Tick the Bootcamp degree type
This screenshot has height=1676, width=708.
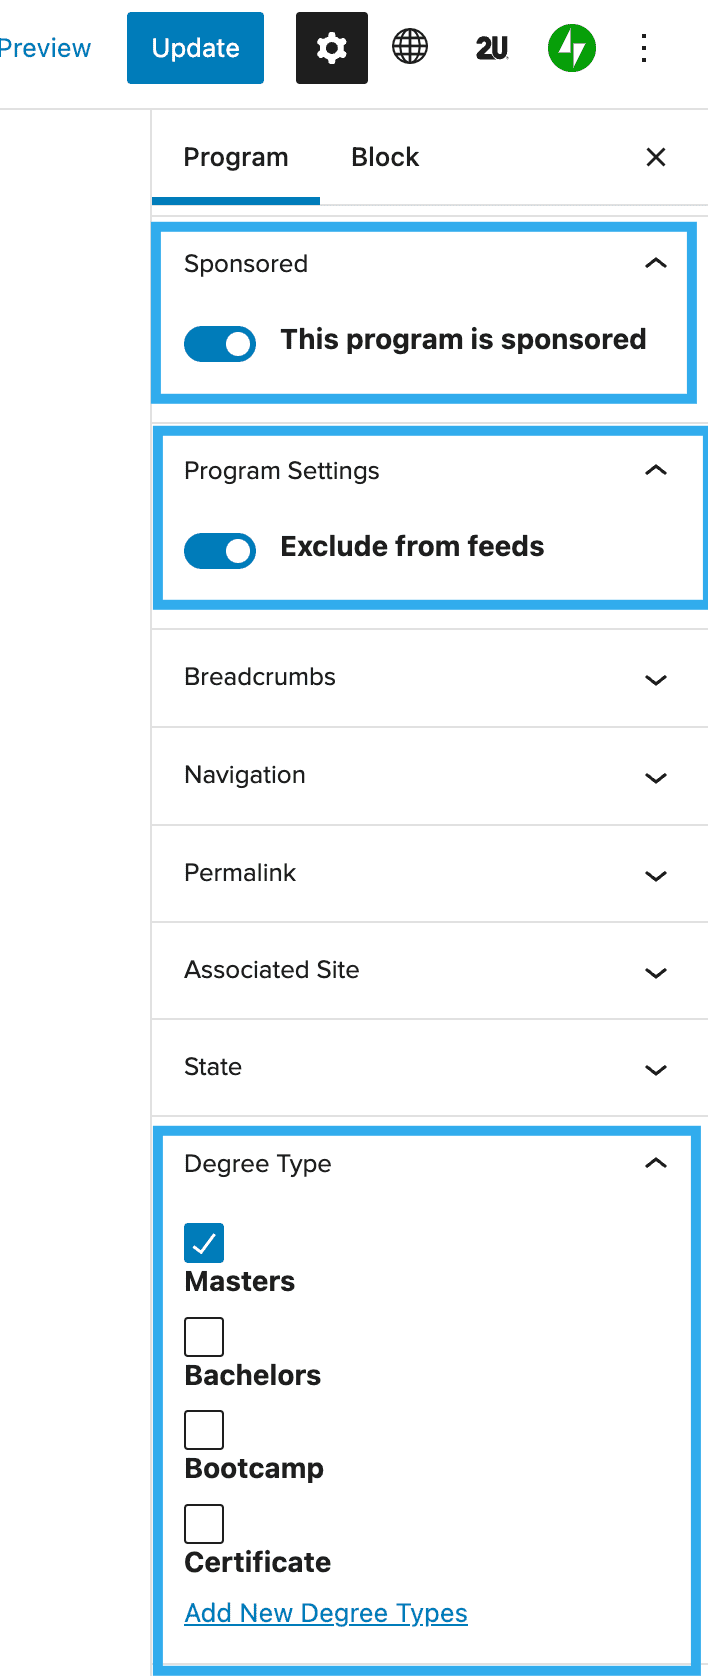click(204, 1430)
